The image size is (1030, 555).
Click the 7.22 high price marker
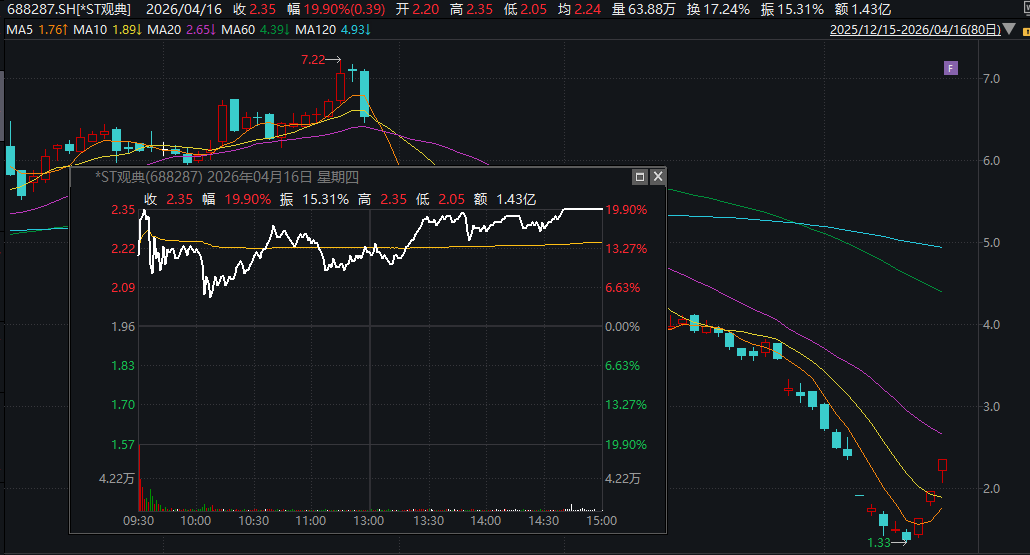point(314,60)
